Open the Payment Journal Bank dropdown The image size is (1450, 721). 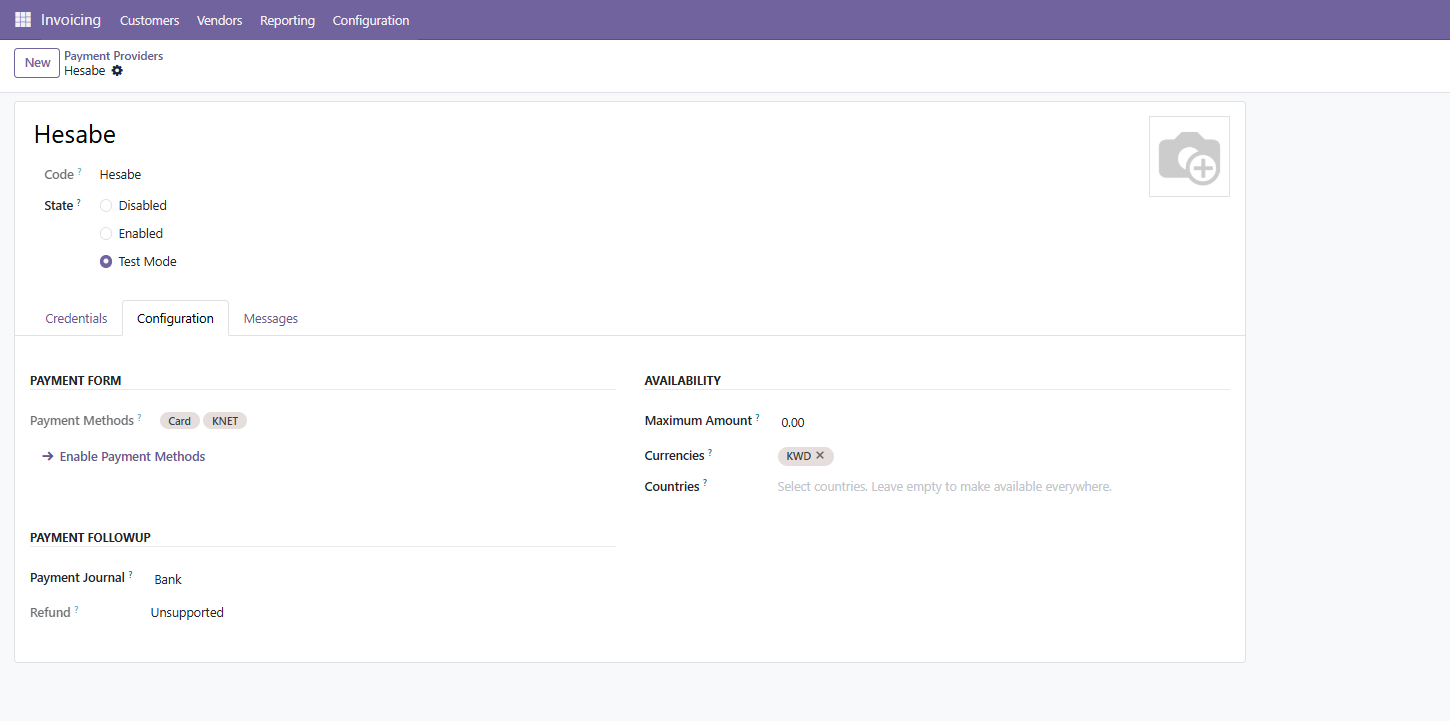[382, 580]
